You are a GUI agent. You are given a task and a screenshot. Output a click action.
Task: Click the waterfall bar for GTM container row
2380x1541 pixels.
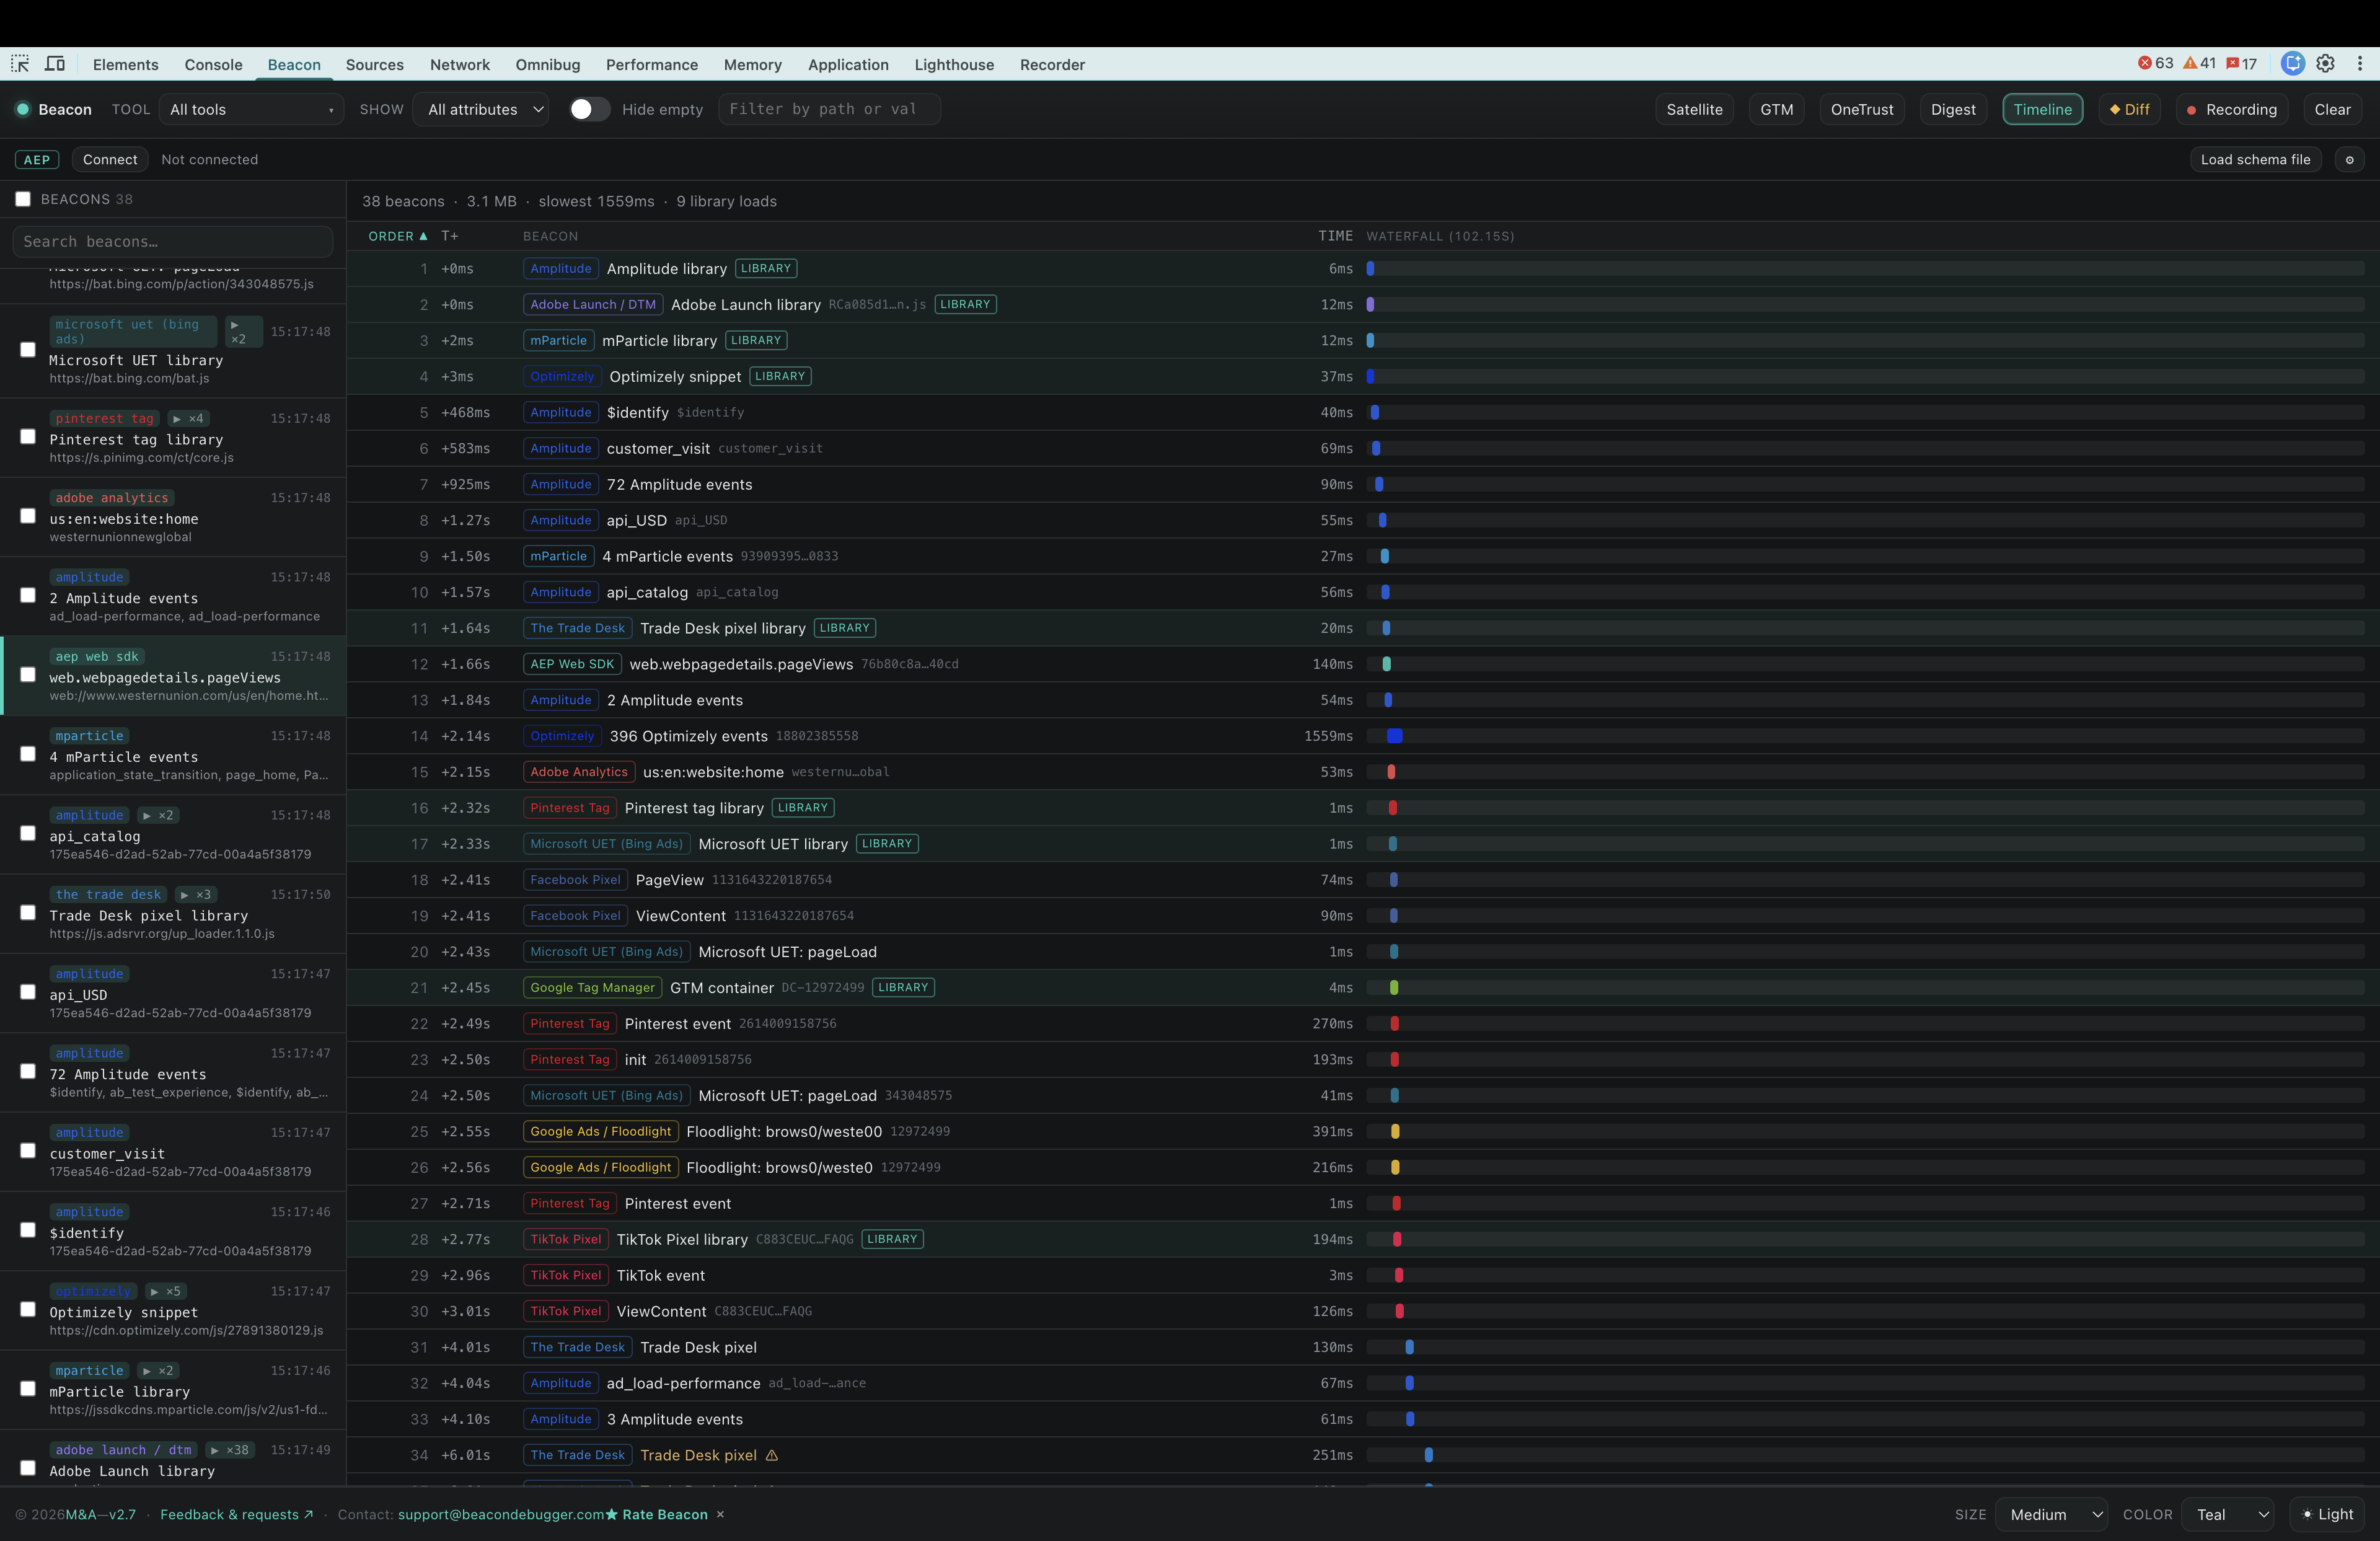pyautogui.click(x=1394, y=988)
